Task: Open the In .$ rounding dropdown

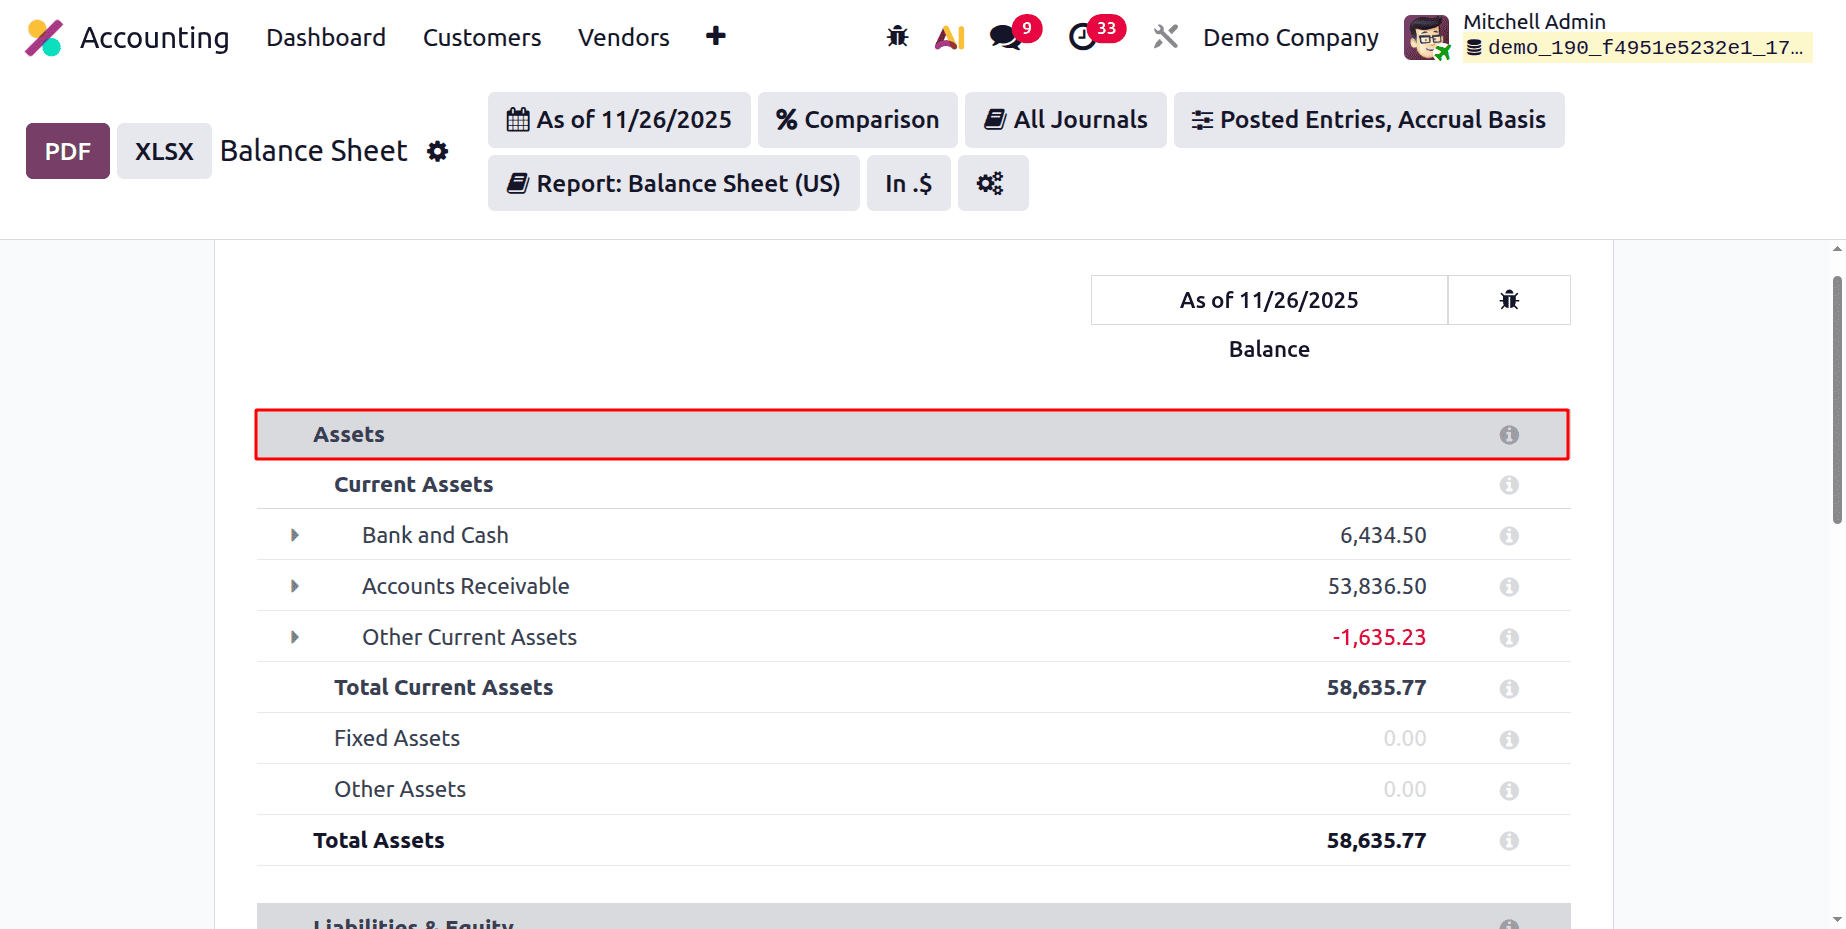Action: pyautogui.click(x=908, y=183)
